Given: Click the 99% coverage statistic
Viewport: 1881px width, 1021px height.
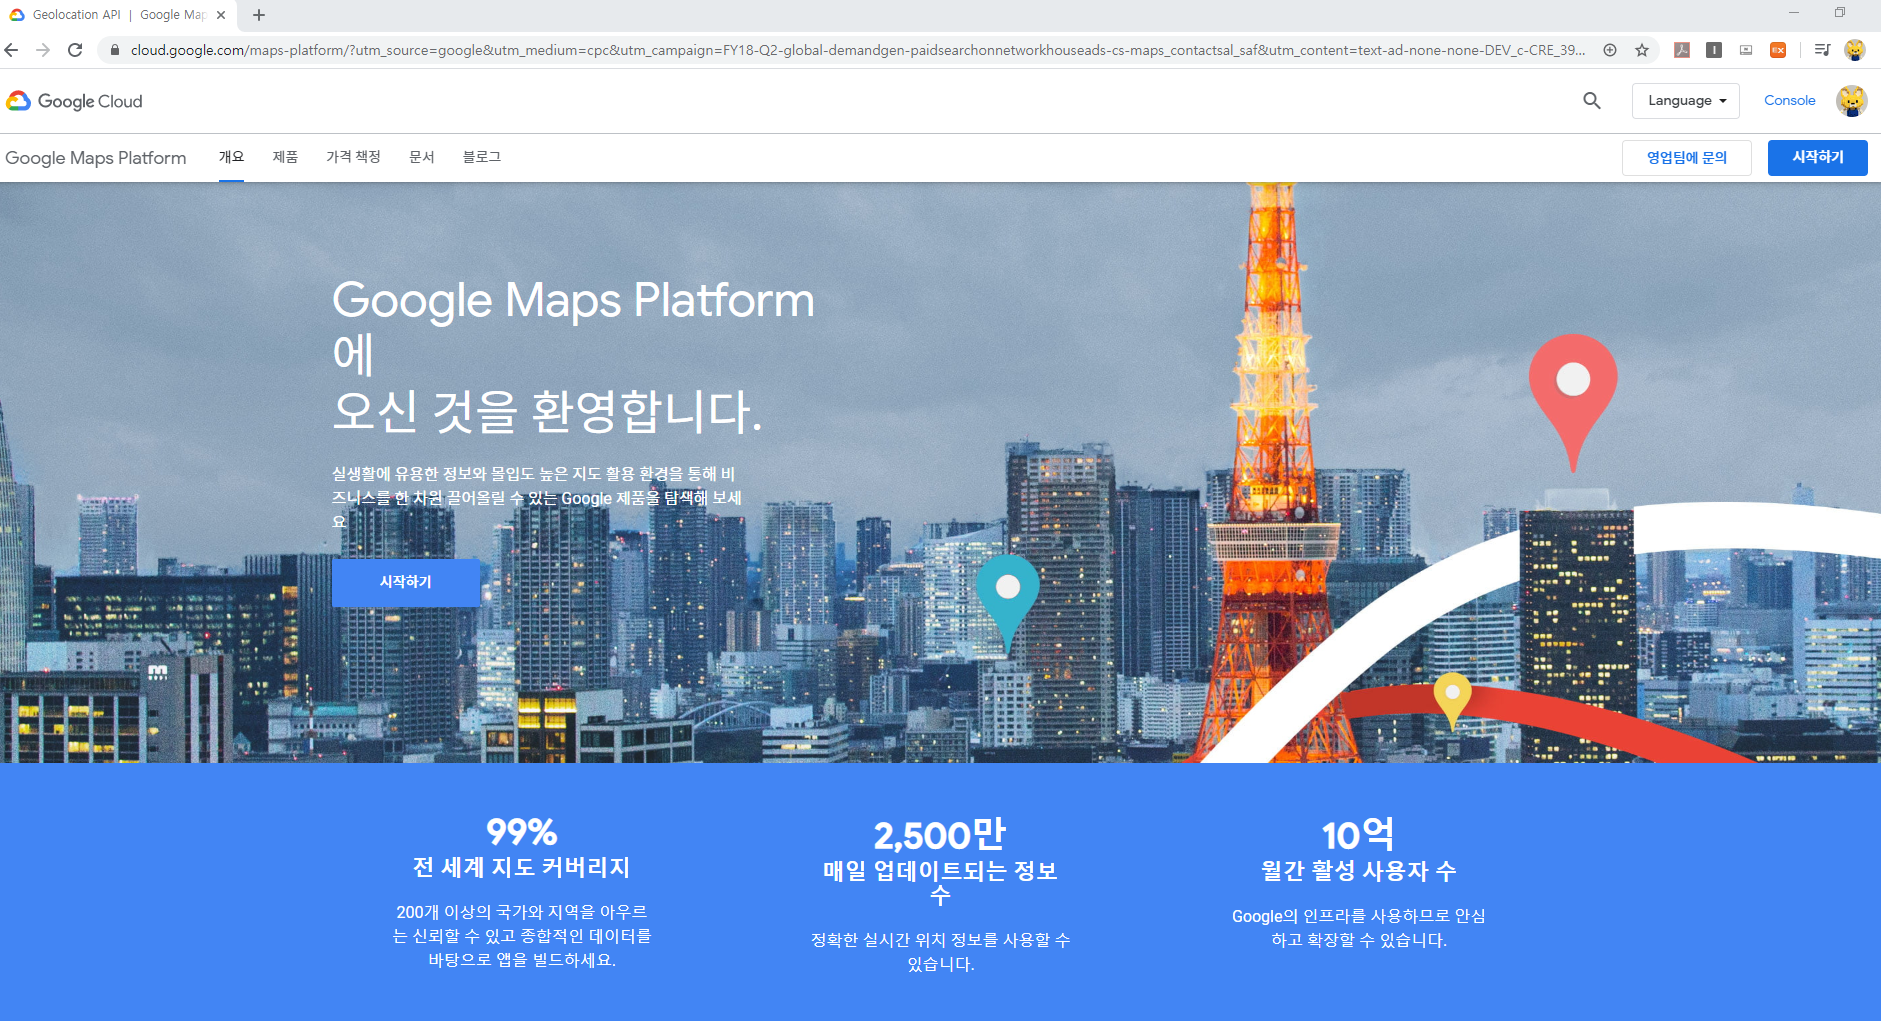Looking at the screenshot, I should pos(521,832).
